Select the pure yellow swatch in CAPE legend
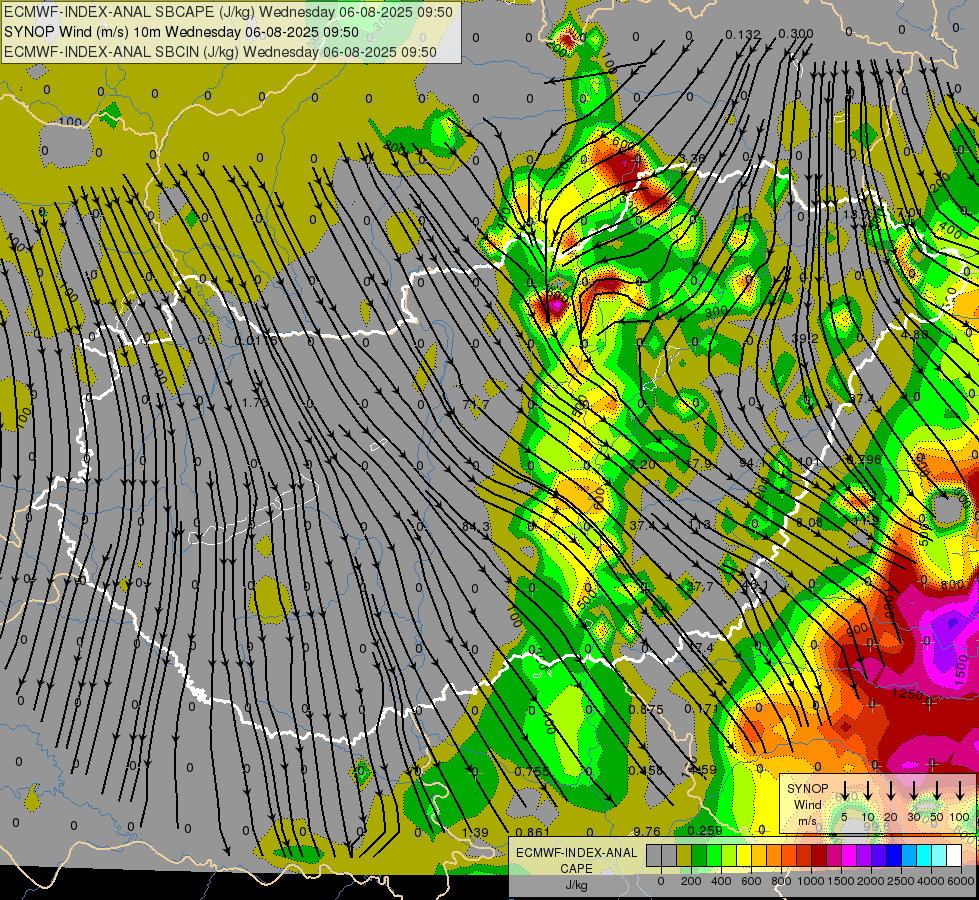The height and width of the screenshot is (900, 979). point(744,855)
